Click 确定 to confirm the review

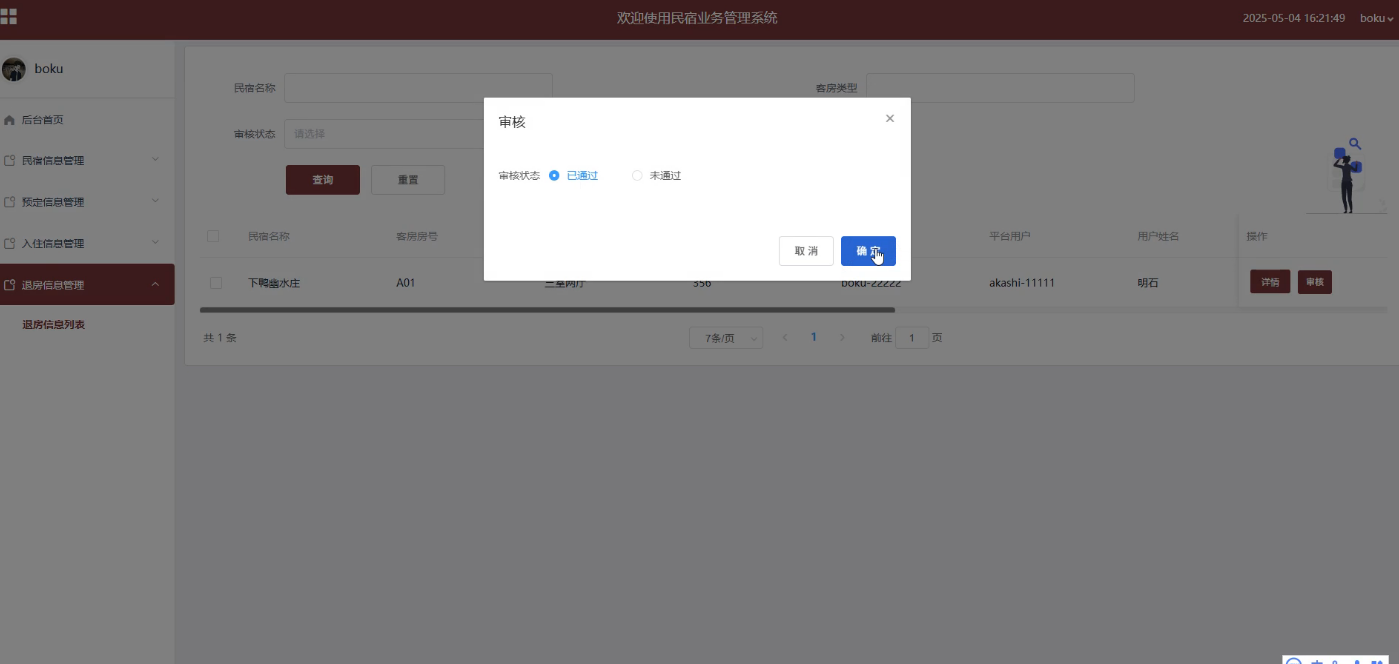click(x=867, y=251)
